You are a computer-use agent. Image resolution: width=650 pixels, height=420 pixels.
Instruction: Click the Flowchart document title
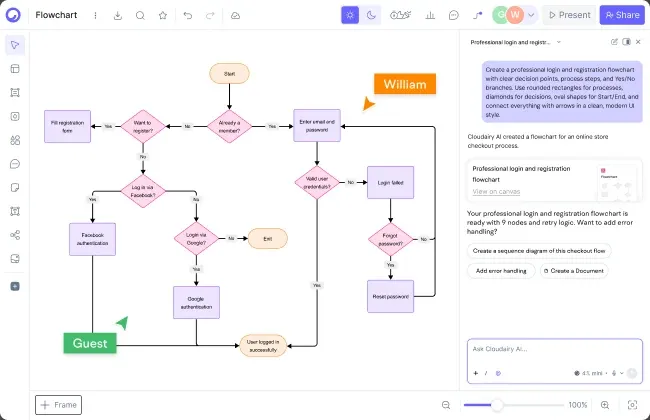pos(56,15)
